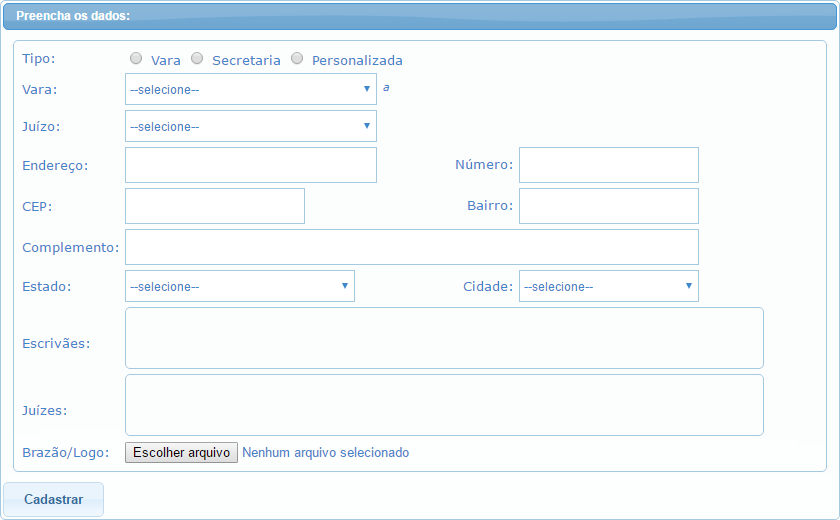Select the Vara radio option
Viewport: 840px width, 520px height.
(136, 59)
